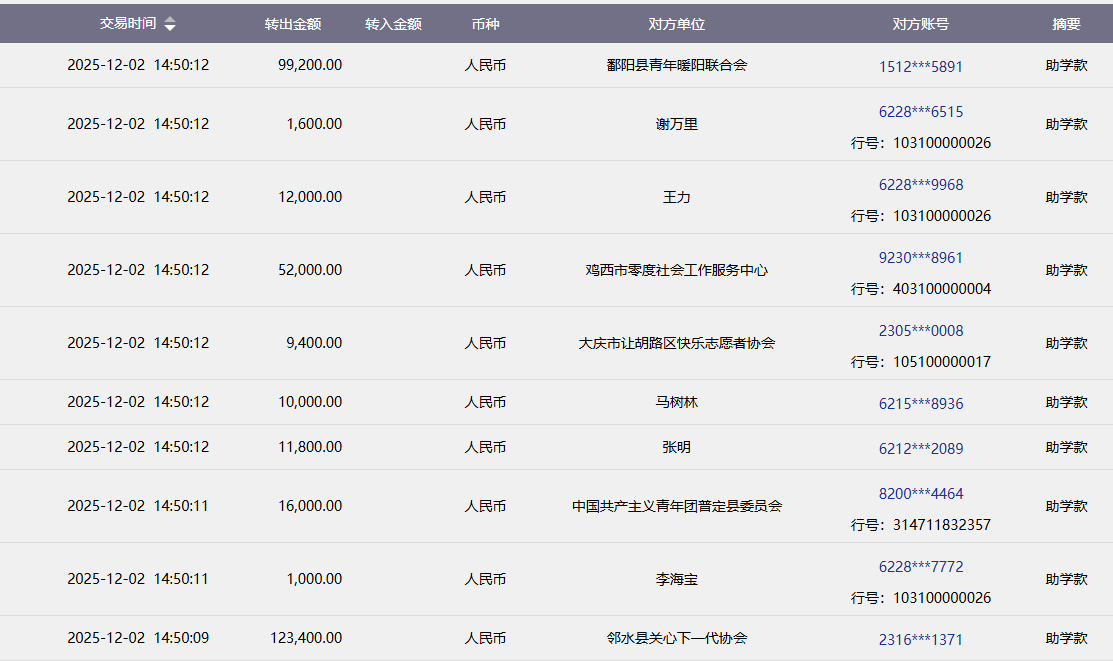The height and width of the screenshot is (661, 1113).
Task: Select the 鄱阳县青年暖阳联合会 payee name
Action: click(x=677, y=65)
